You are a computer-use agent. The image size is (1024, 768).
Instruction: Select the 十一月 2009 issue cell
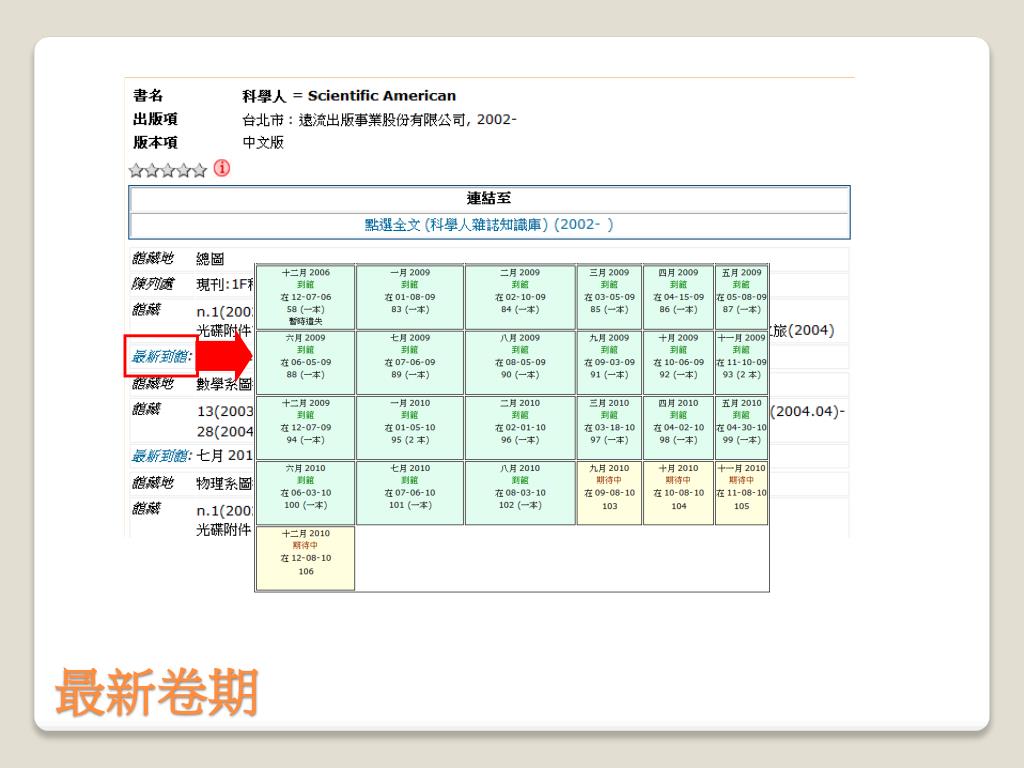coord(741,362)
